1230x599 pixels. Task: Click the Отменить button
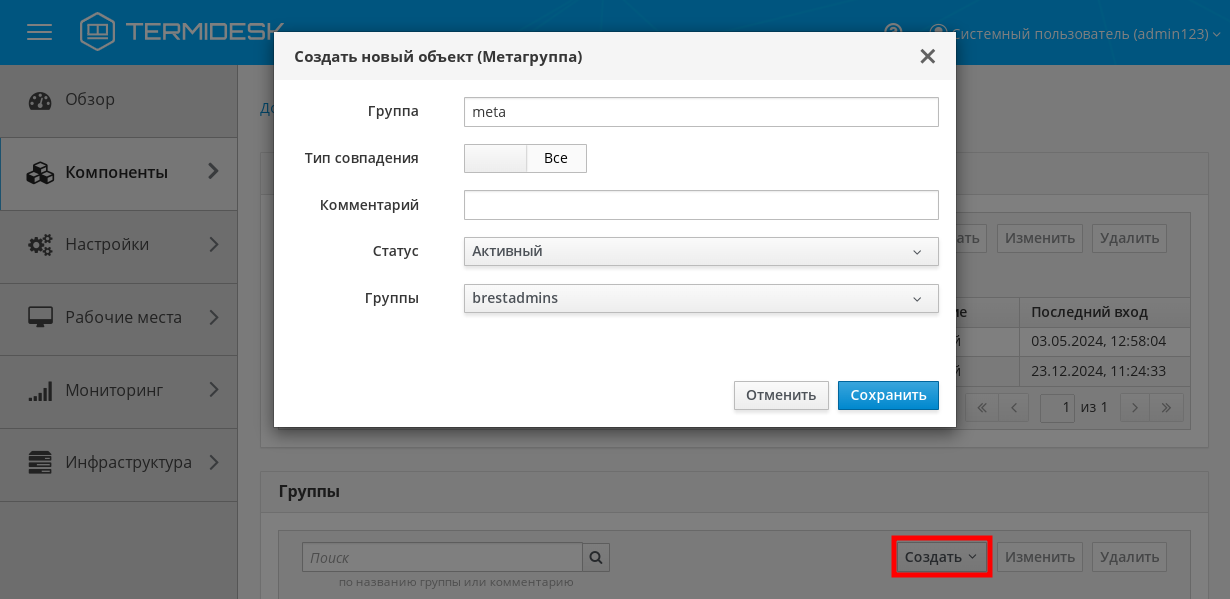coord(781,395)
